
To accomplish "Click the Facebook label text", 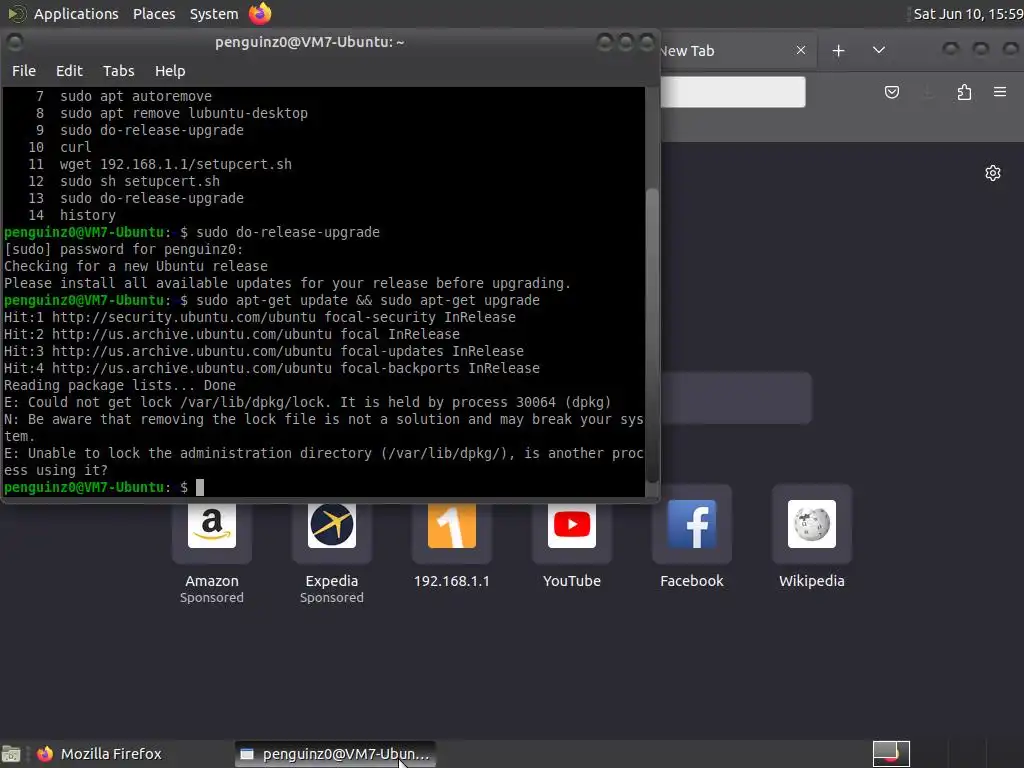I will point(692,581).
